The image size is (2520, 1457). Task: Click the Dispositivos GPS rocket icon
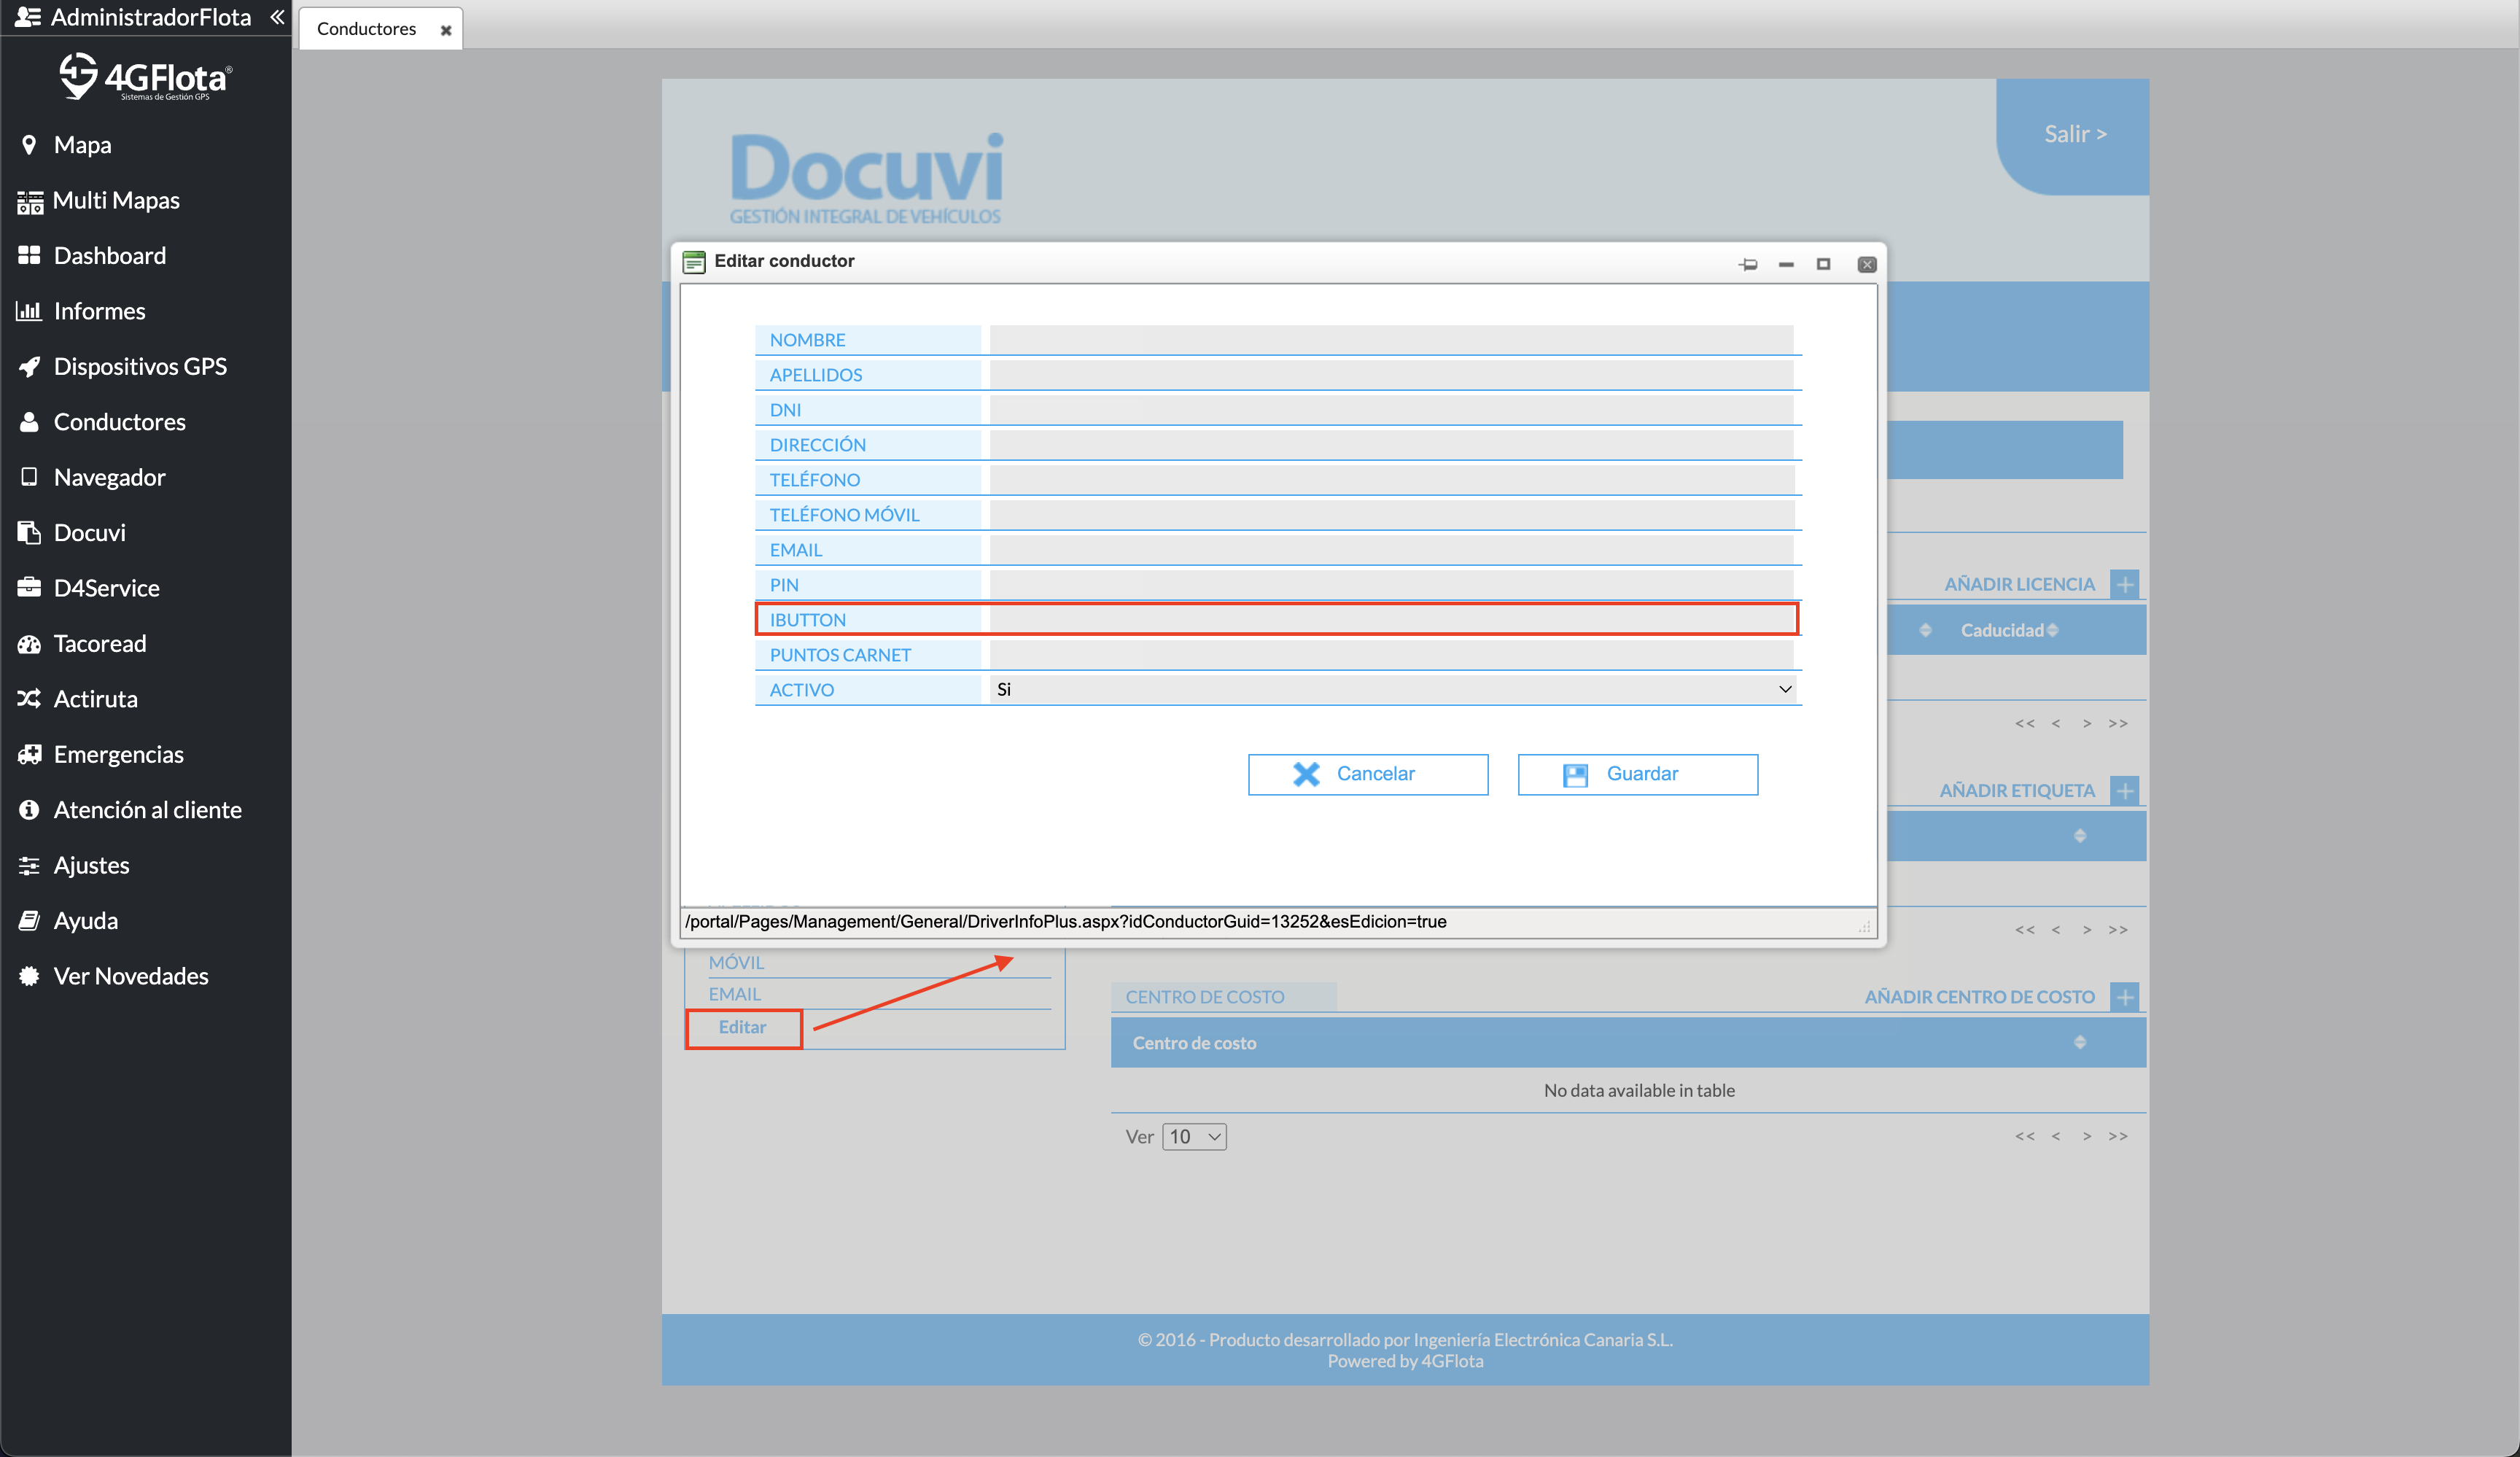click(x=29, y=367)
